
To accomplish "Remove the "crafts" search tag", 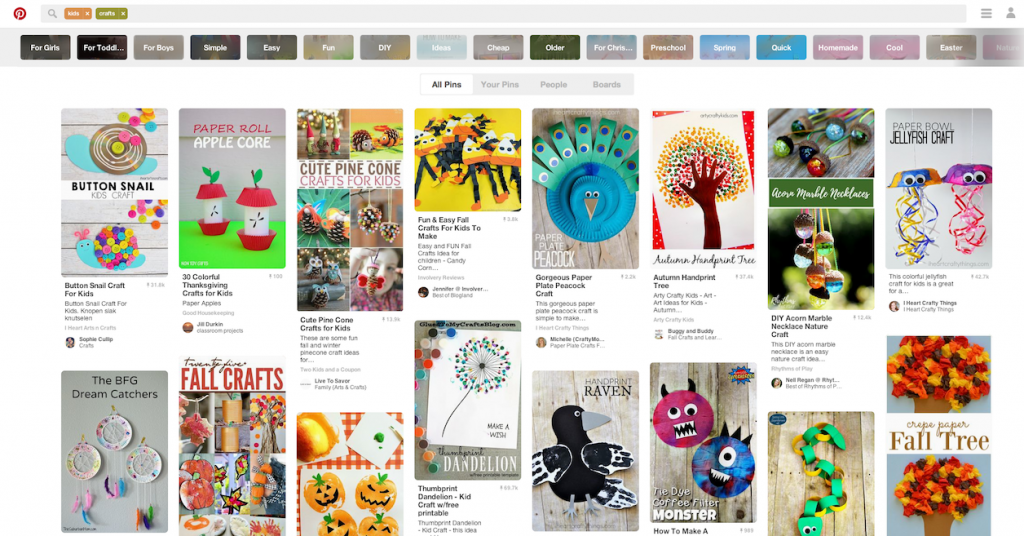I will click(x=123, y=14).
